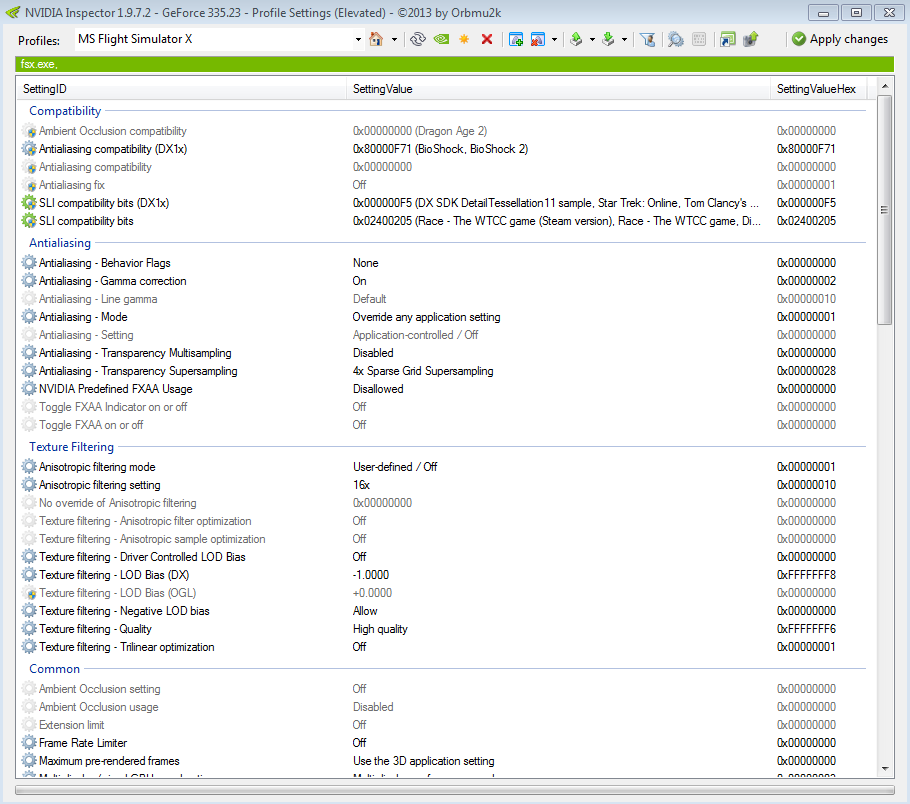Screen dimensions: 910x804
Task: Click the greyed grid toolbar icon
Action: (x=699, y=39)
